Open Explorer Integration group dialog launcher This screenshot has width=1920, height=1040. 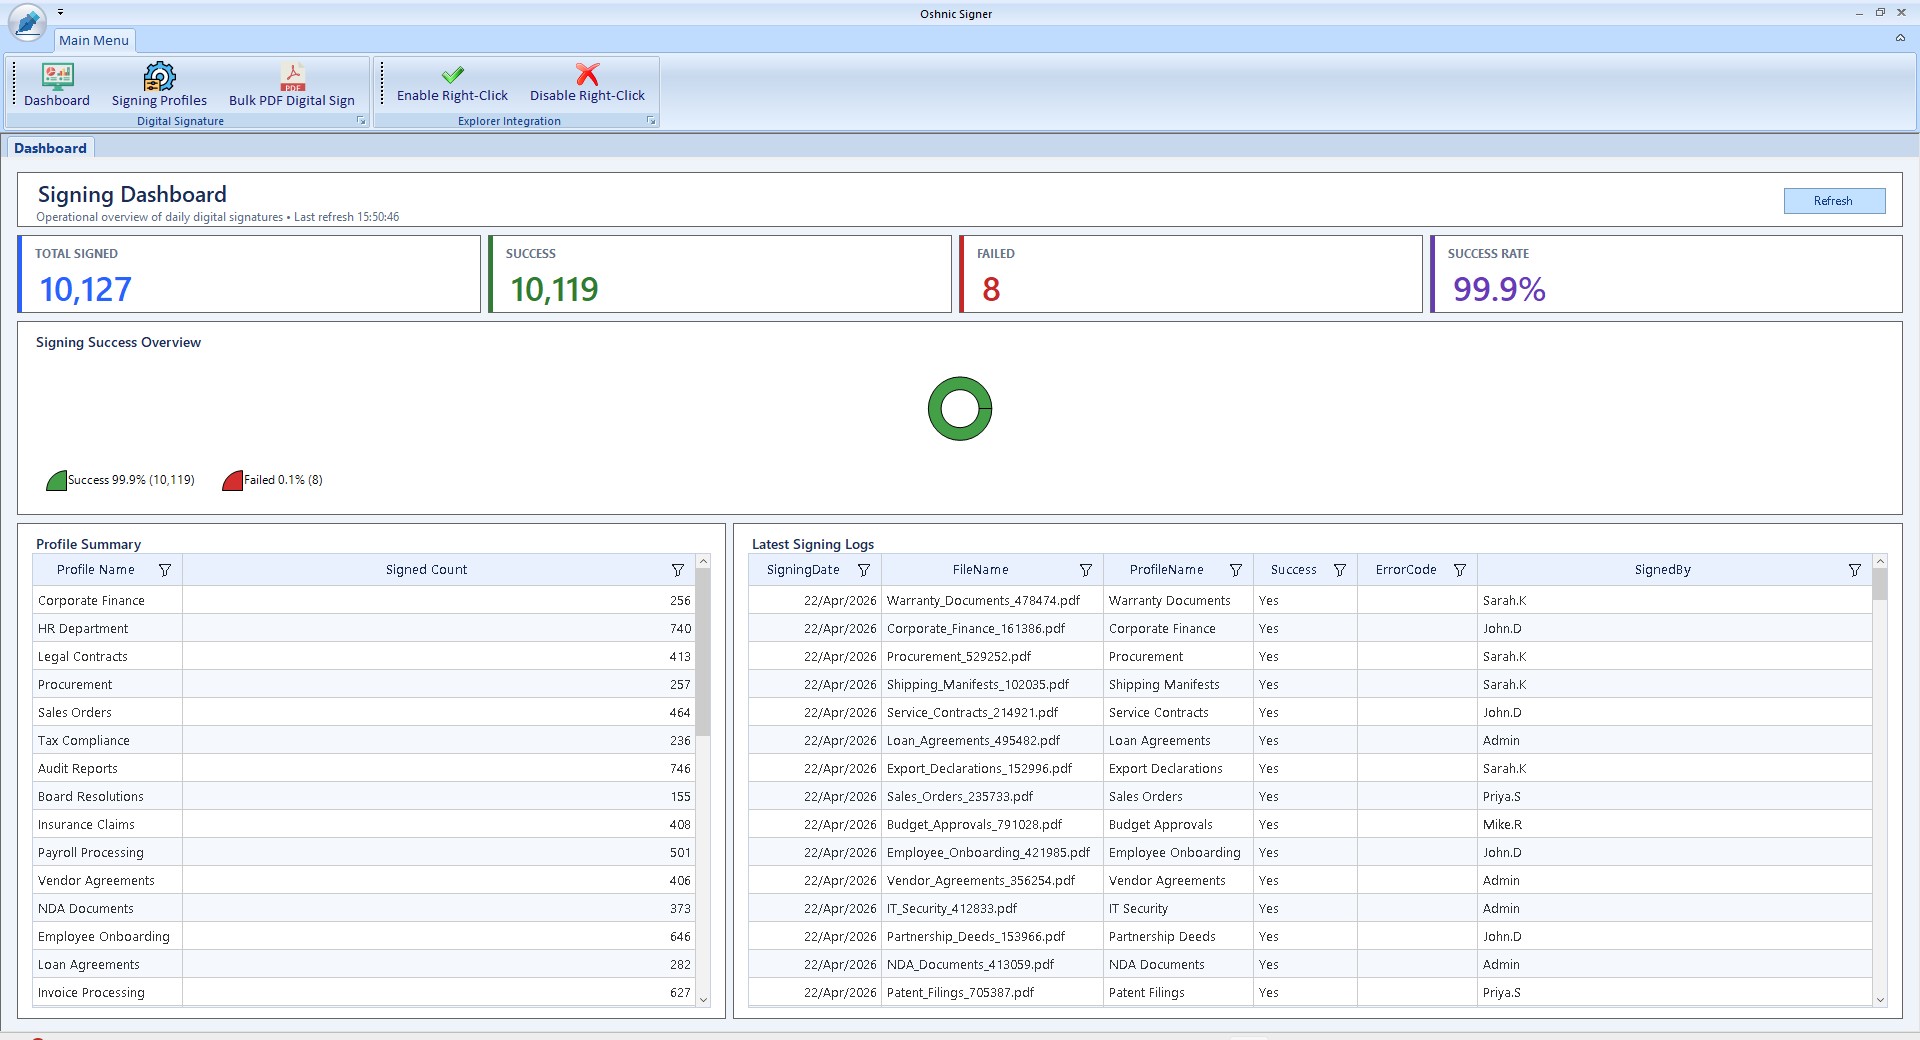tap(651, 121)
